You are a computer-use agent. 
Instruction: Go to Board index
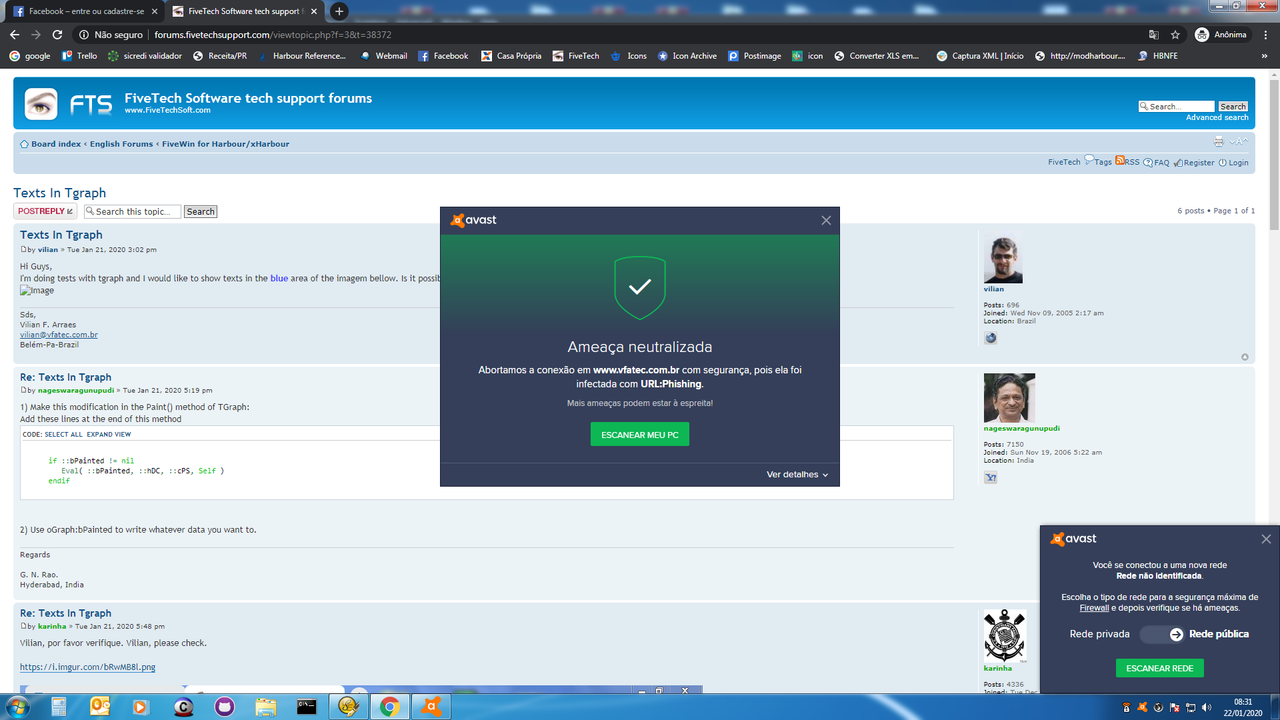[56, 144]
